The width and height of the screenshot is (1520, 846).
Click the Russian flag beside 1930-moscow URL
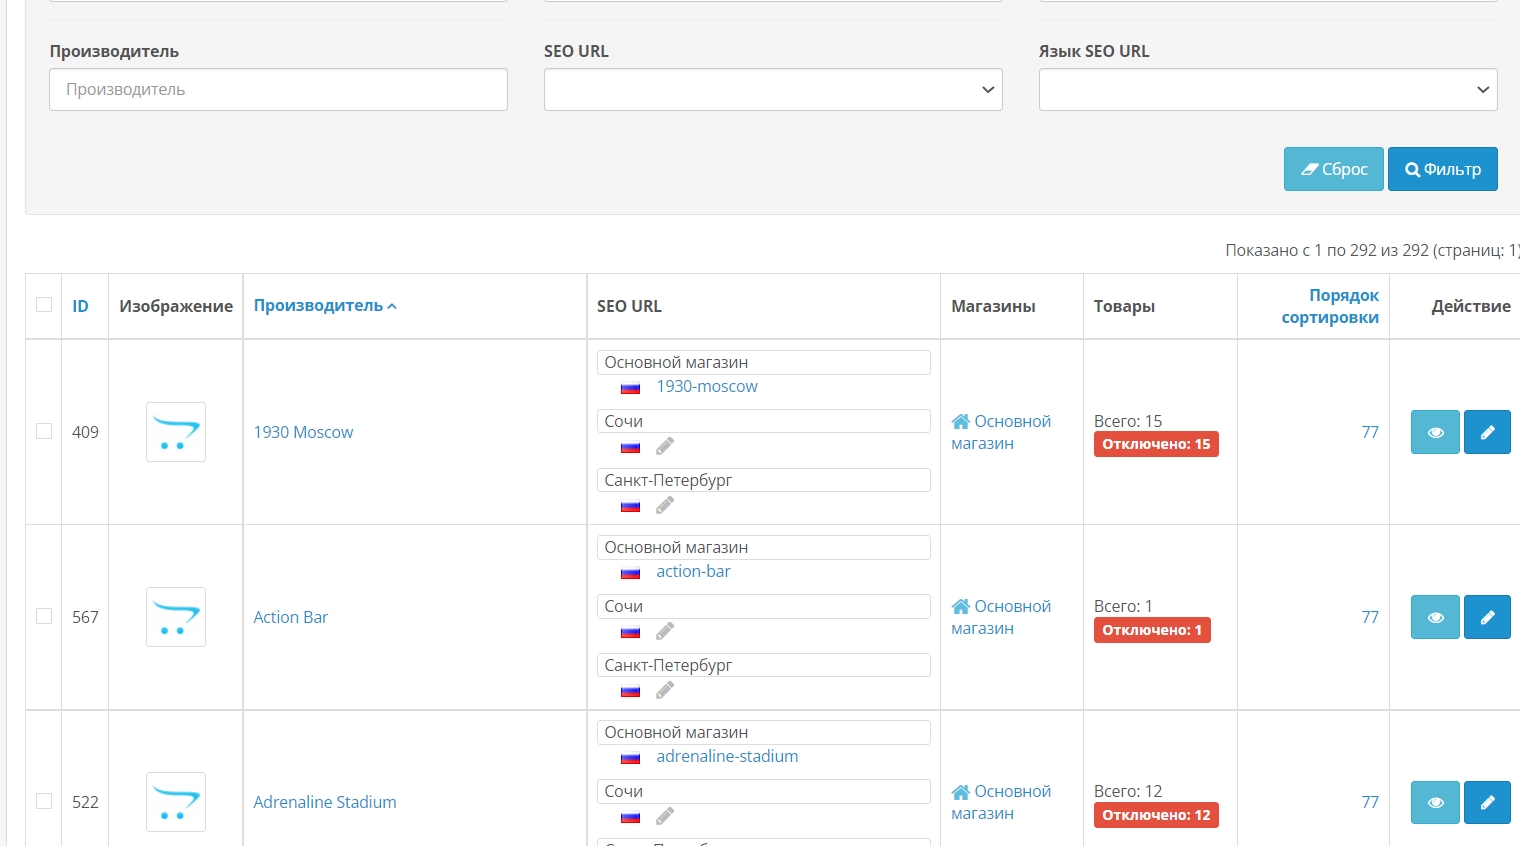(630, 387)
